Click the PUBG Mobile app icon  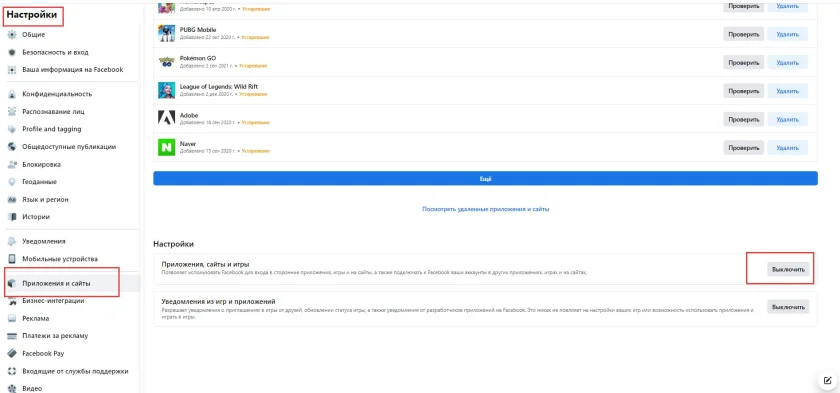click(167, 33)
